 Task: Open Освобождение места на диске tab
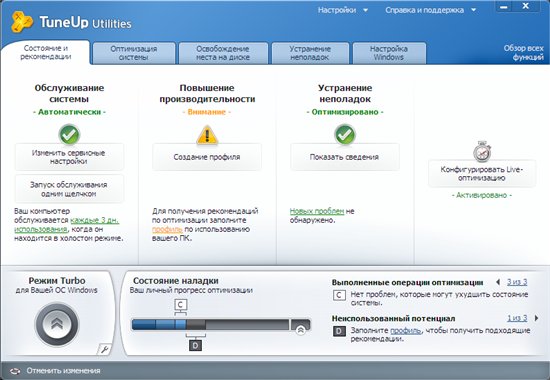coord(223,53)
